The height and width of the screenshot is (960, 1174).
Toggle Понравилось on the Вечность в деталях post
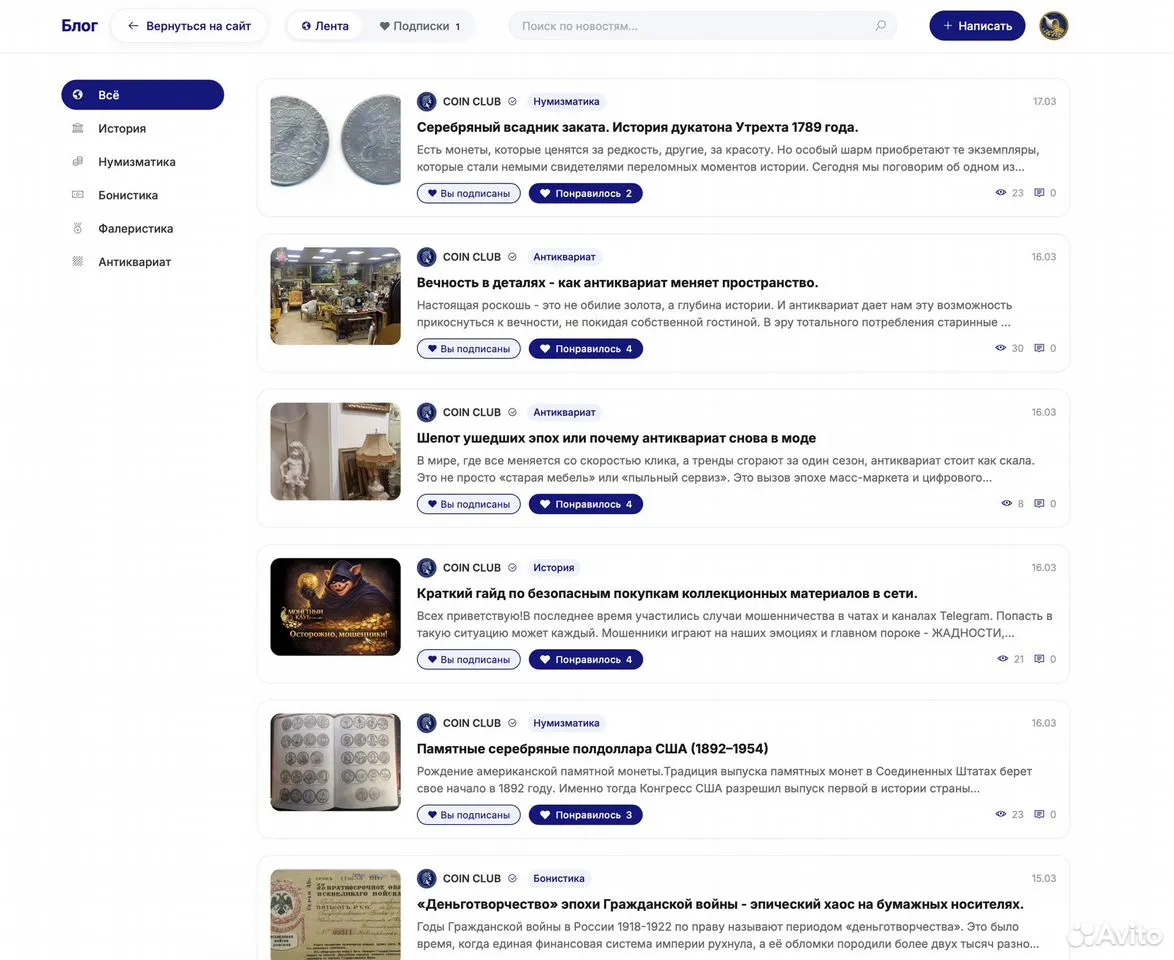pyautogui.click(x=586, y=348)
